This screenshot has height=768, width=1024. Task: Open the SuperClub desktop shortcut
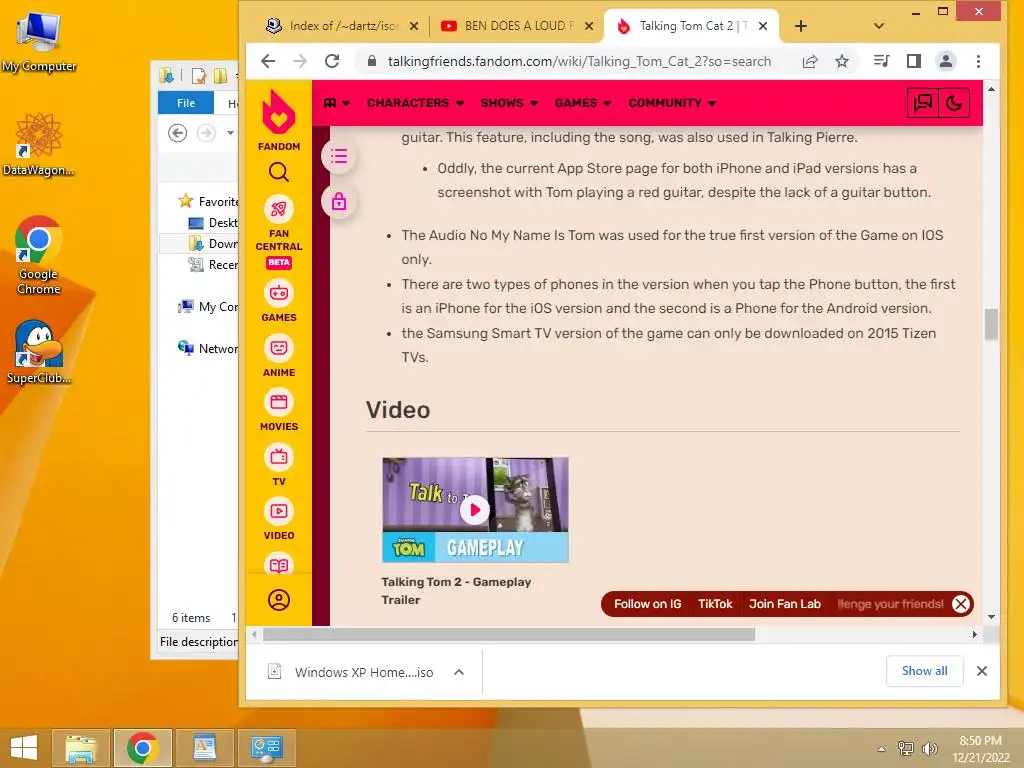coord(39,353)
